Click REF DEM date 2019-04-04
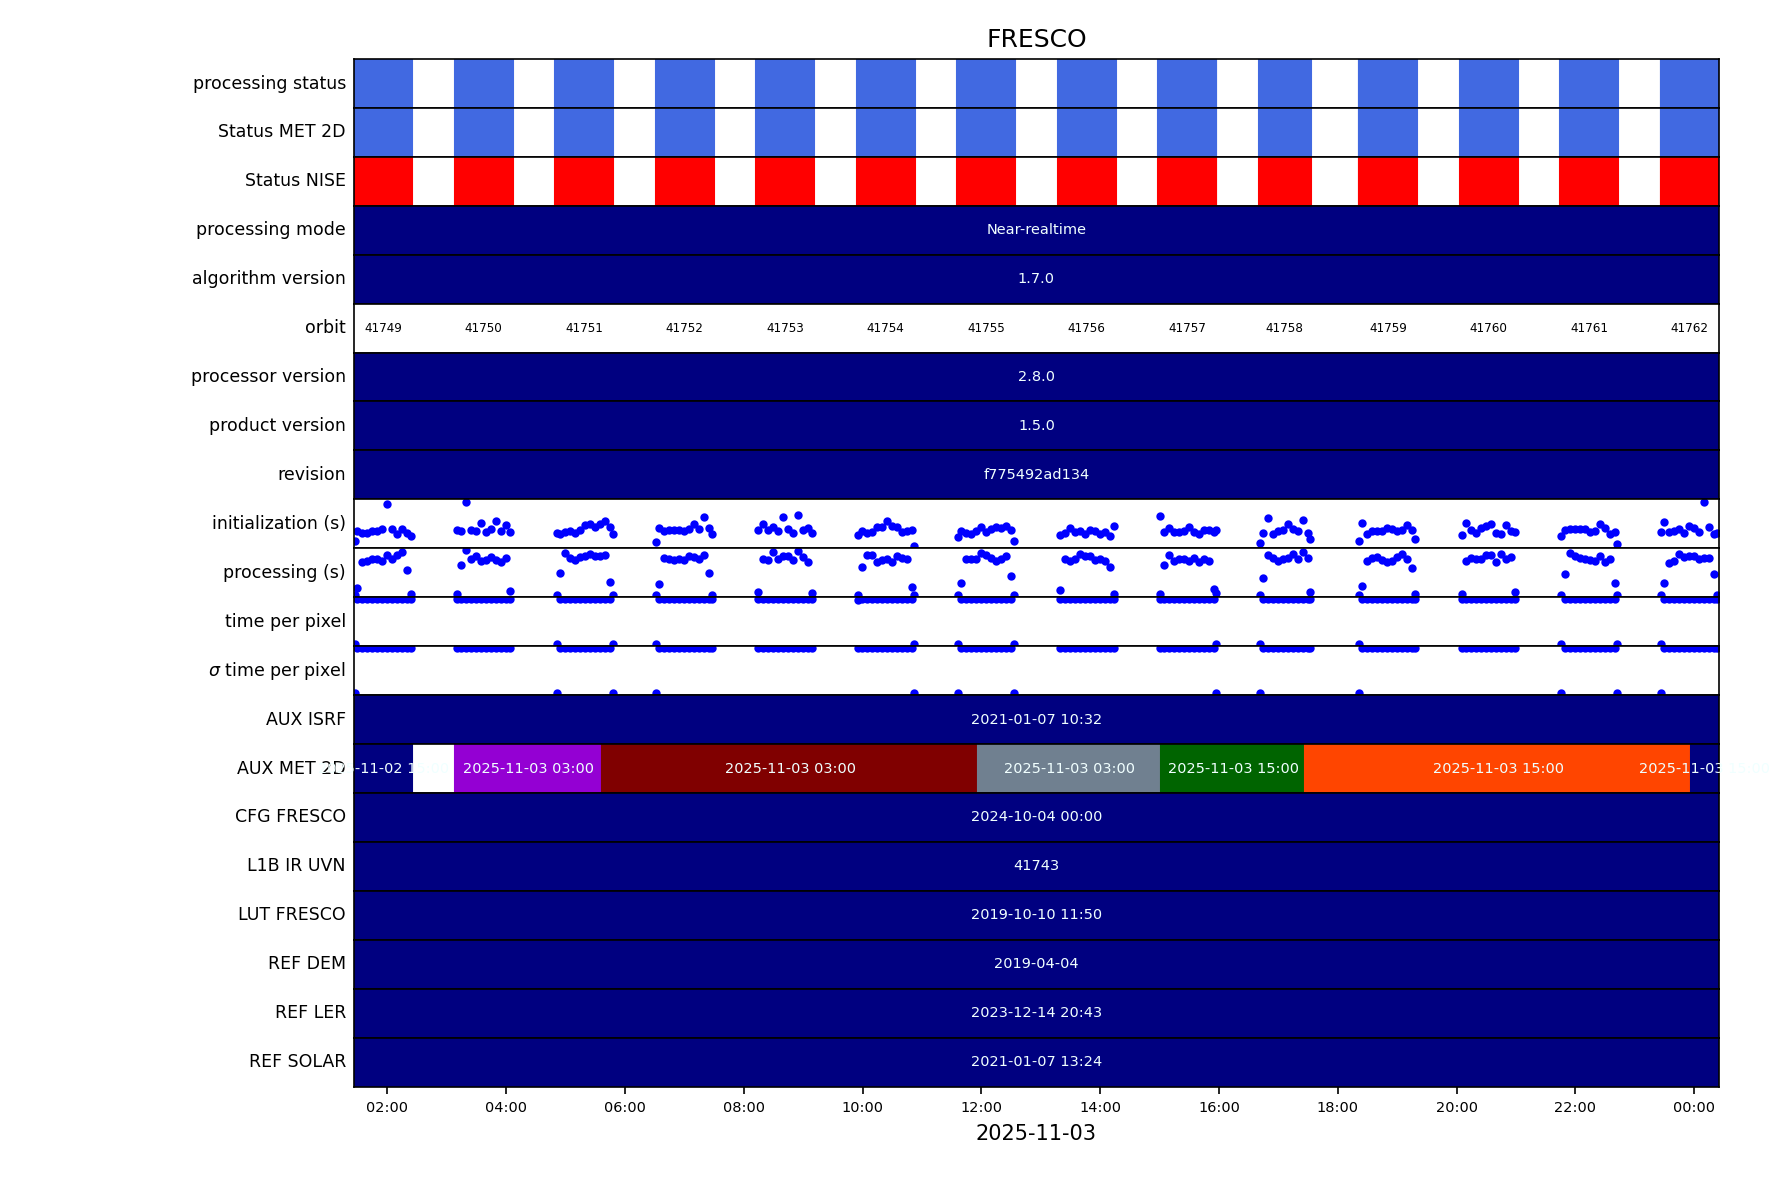Screen dimensions: 1771x1181 point(1036,964)
